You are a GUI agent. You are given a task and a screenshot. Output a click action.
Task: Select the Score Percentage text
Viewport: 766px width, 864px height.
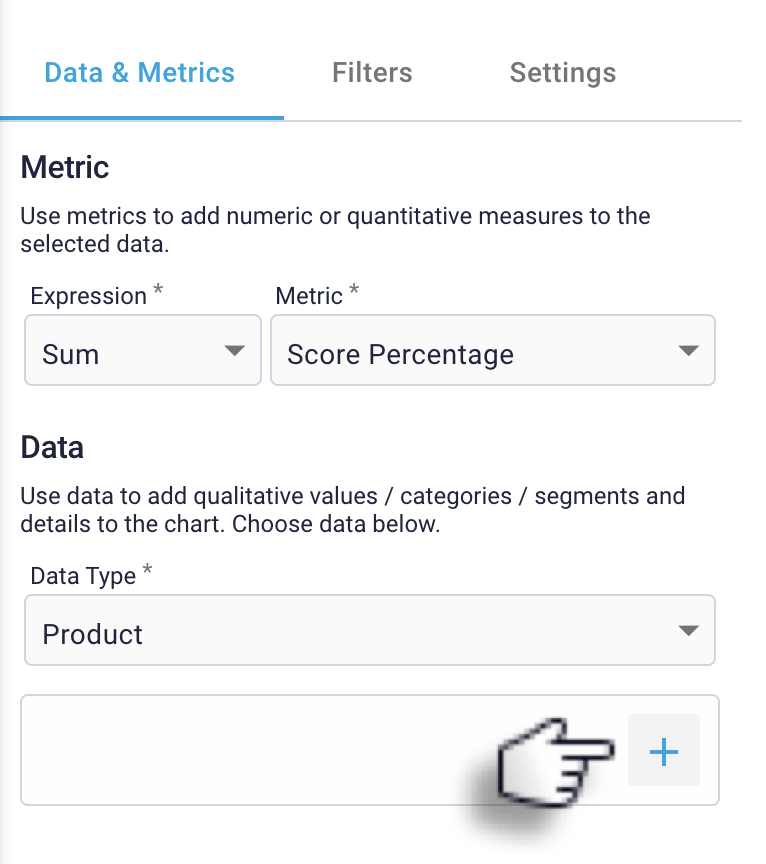[x=400, y=355]
